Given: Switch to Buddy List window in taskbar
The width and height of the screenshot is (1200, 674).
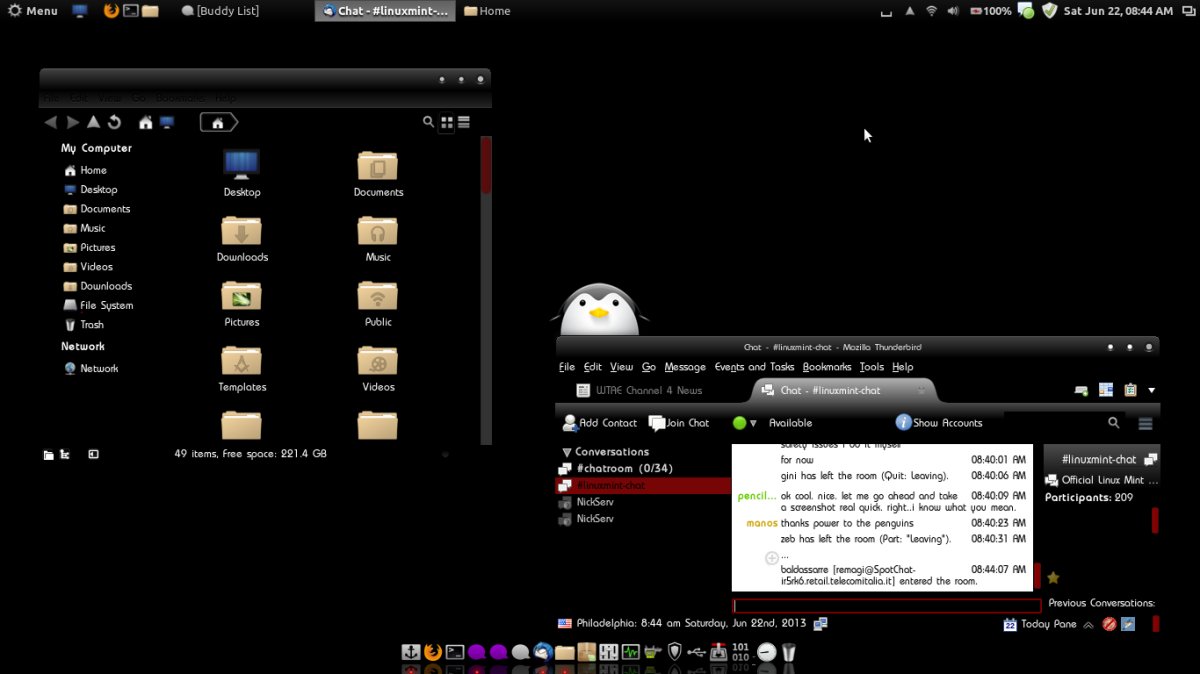Looking at the screenshot, I should 221,11.
